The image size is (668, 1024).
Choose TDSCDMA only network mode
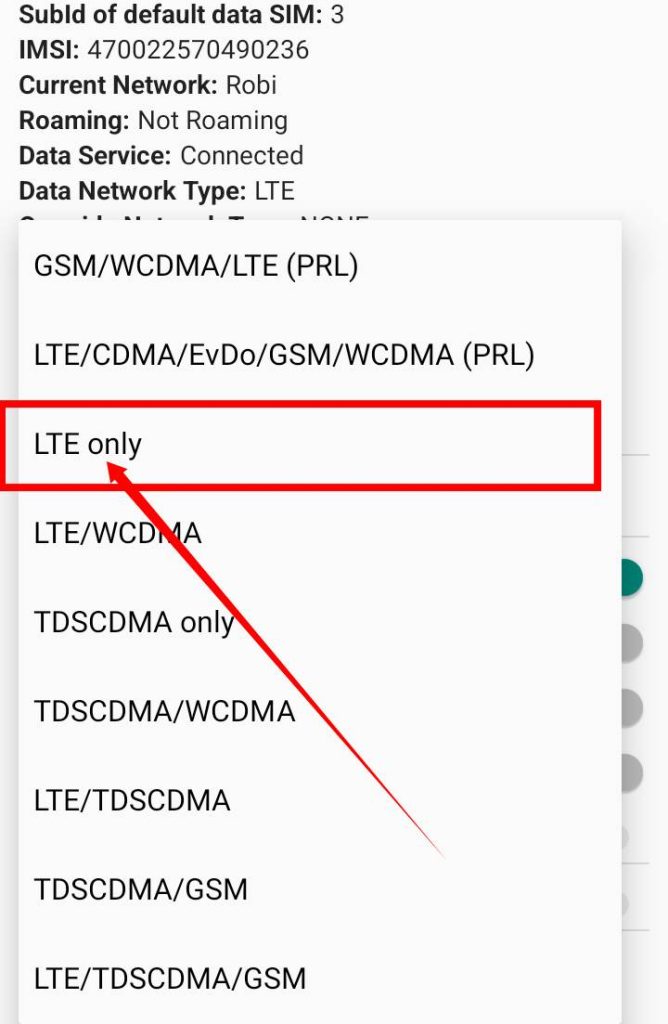click(x=134, y=622)
